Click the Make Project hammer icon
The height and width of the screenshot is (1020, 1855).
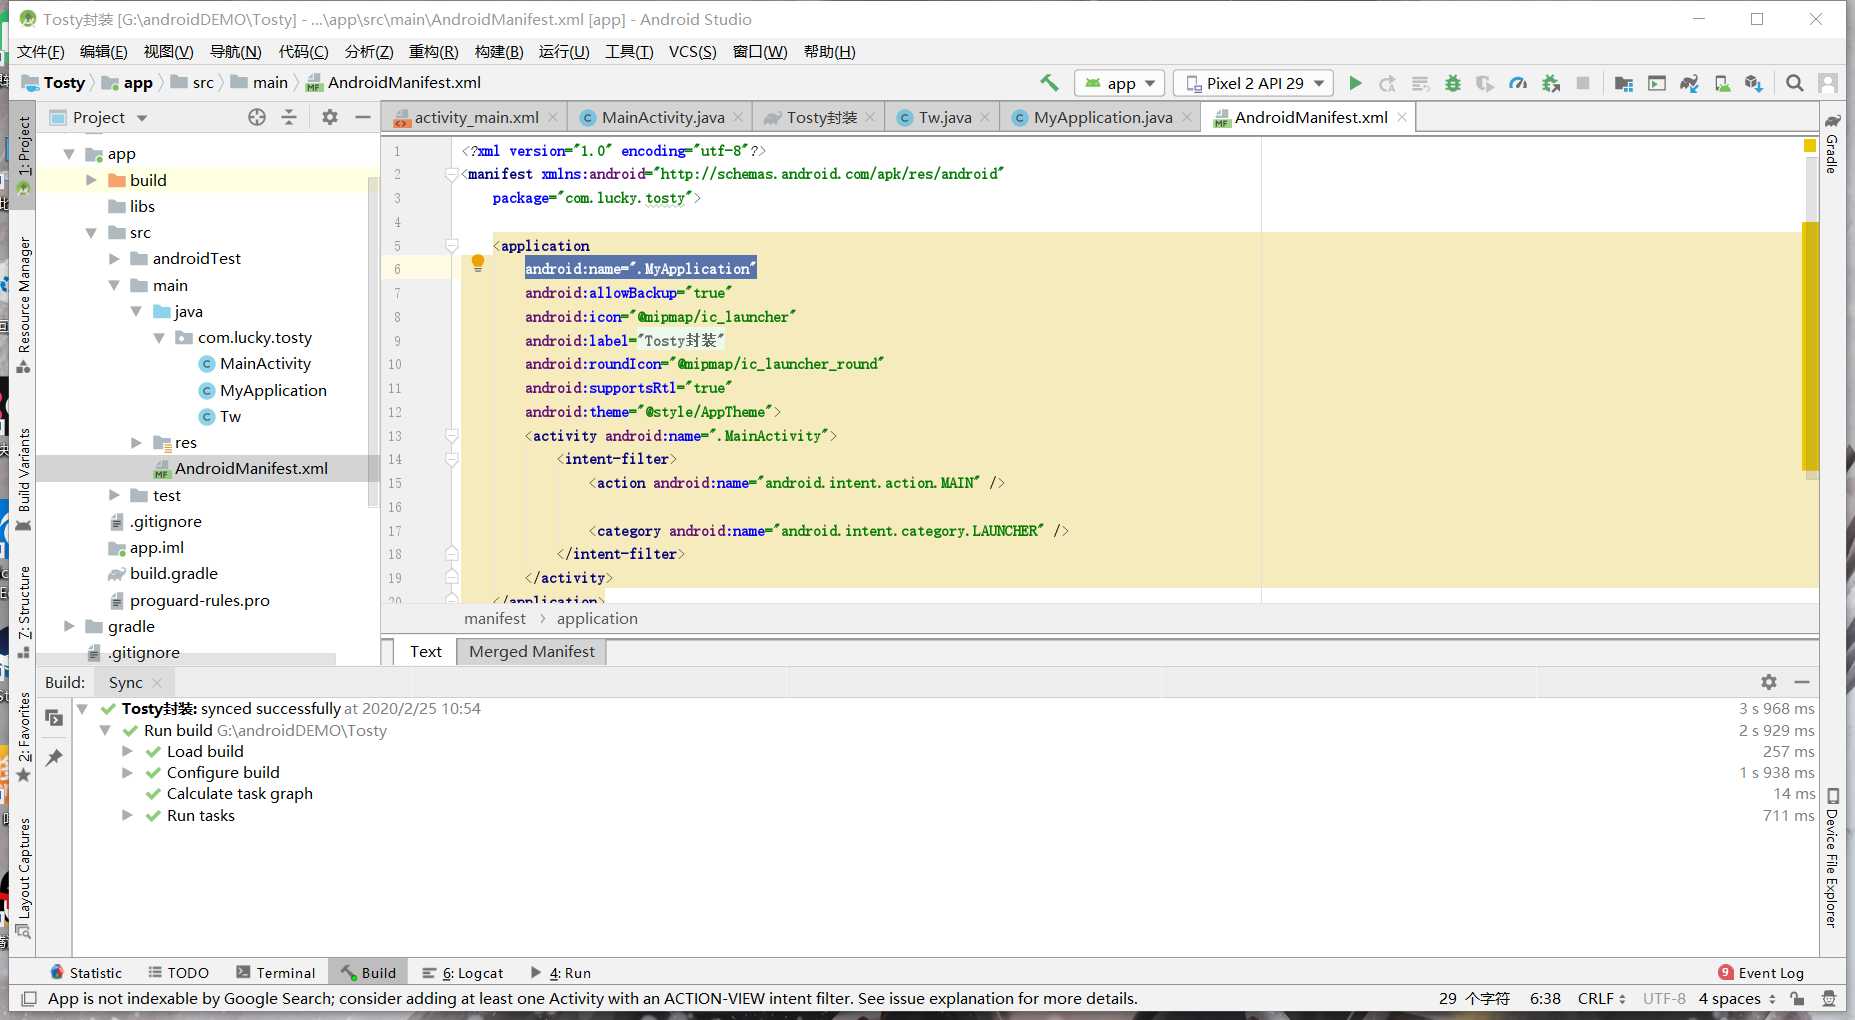point(1049,83)
